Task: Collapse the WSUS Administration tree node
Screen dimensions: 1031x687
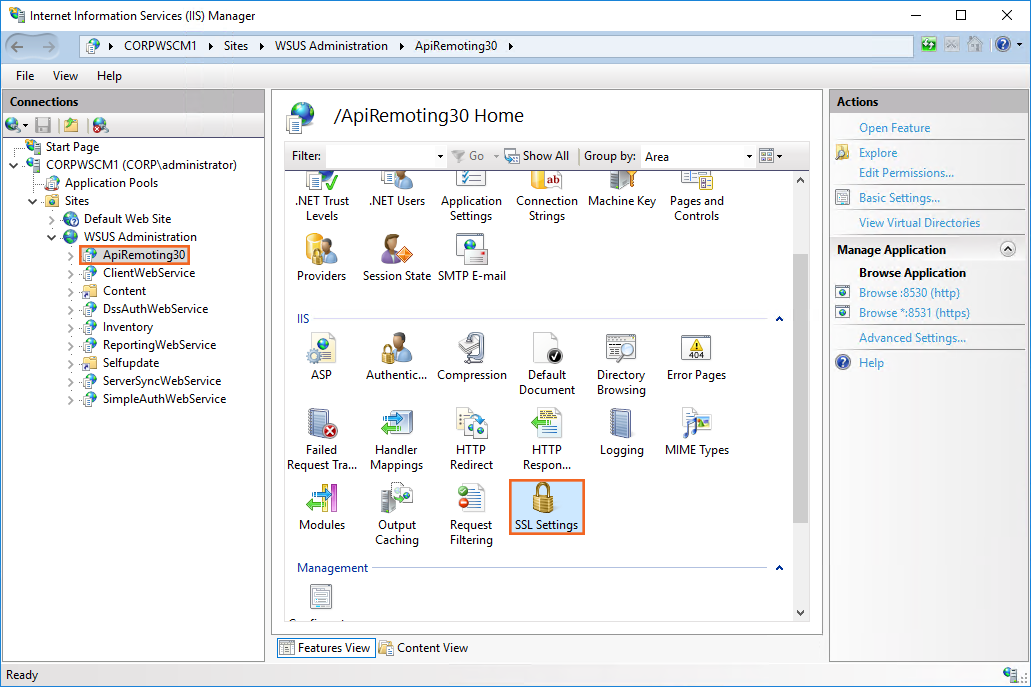Action: 53,237
